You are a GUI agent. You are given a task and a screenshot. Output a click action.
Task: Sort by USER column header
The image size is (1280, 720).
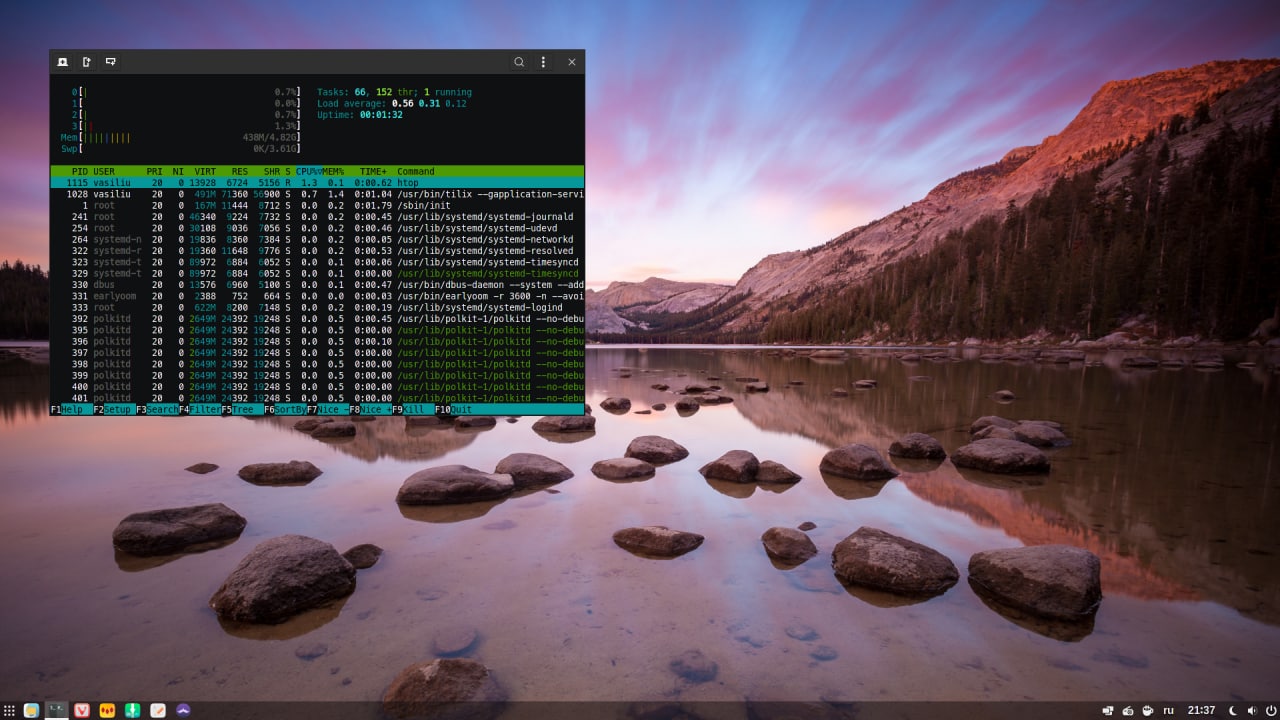[104, 171]
